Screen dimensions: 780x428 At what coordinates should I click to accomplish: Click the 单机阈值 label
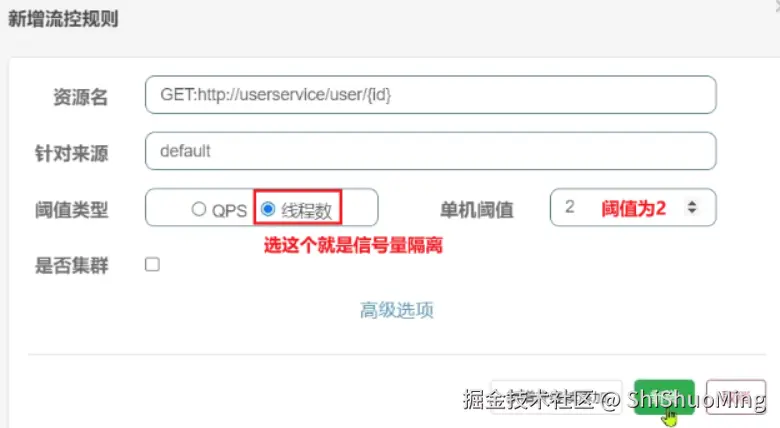[477, 210]
